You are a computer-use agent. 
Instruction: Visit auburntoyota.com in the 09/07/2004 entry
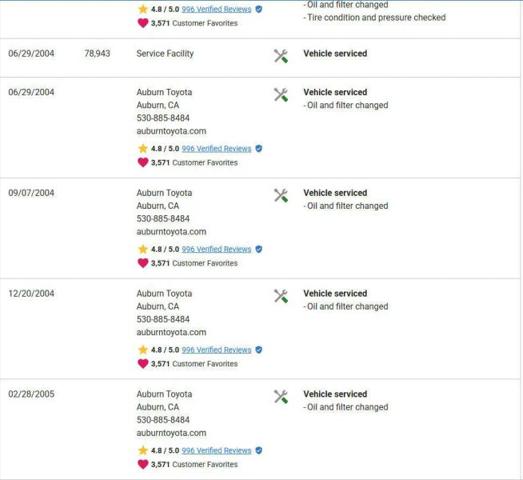pyautogui.click(x=171, y=232)
